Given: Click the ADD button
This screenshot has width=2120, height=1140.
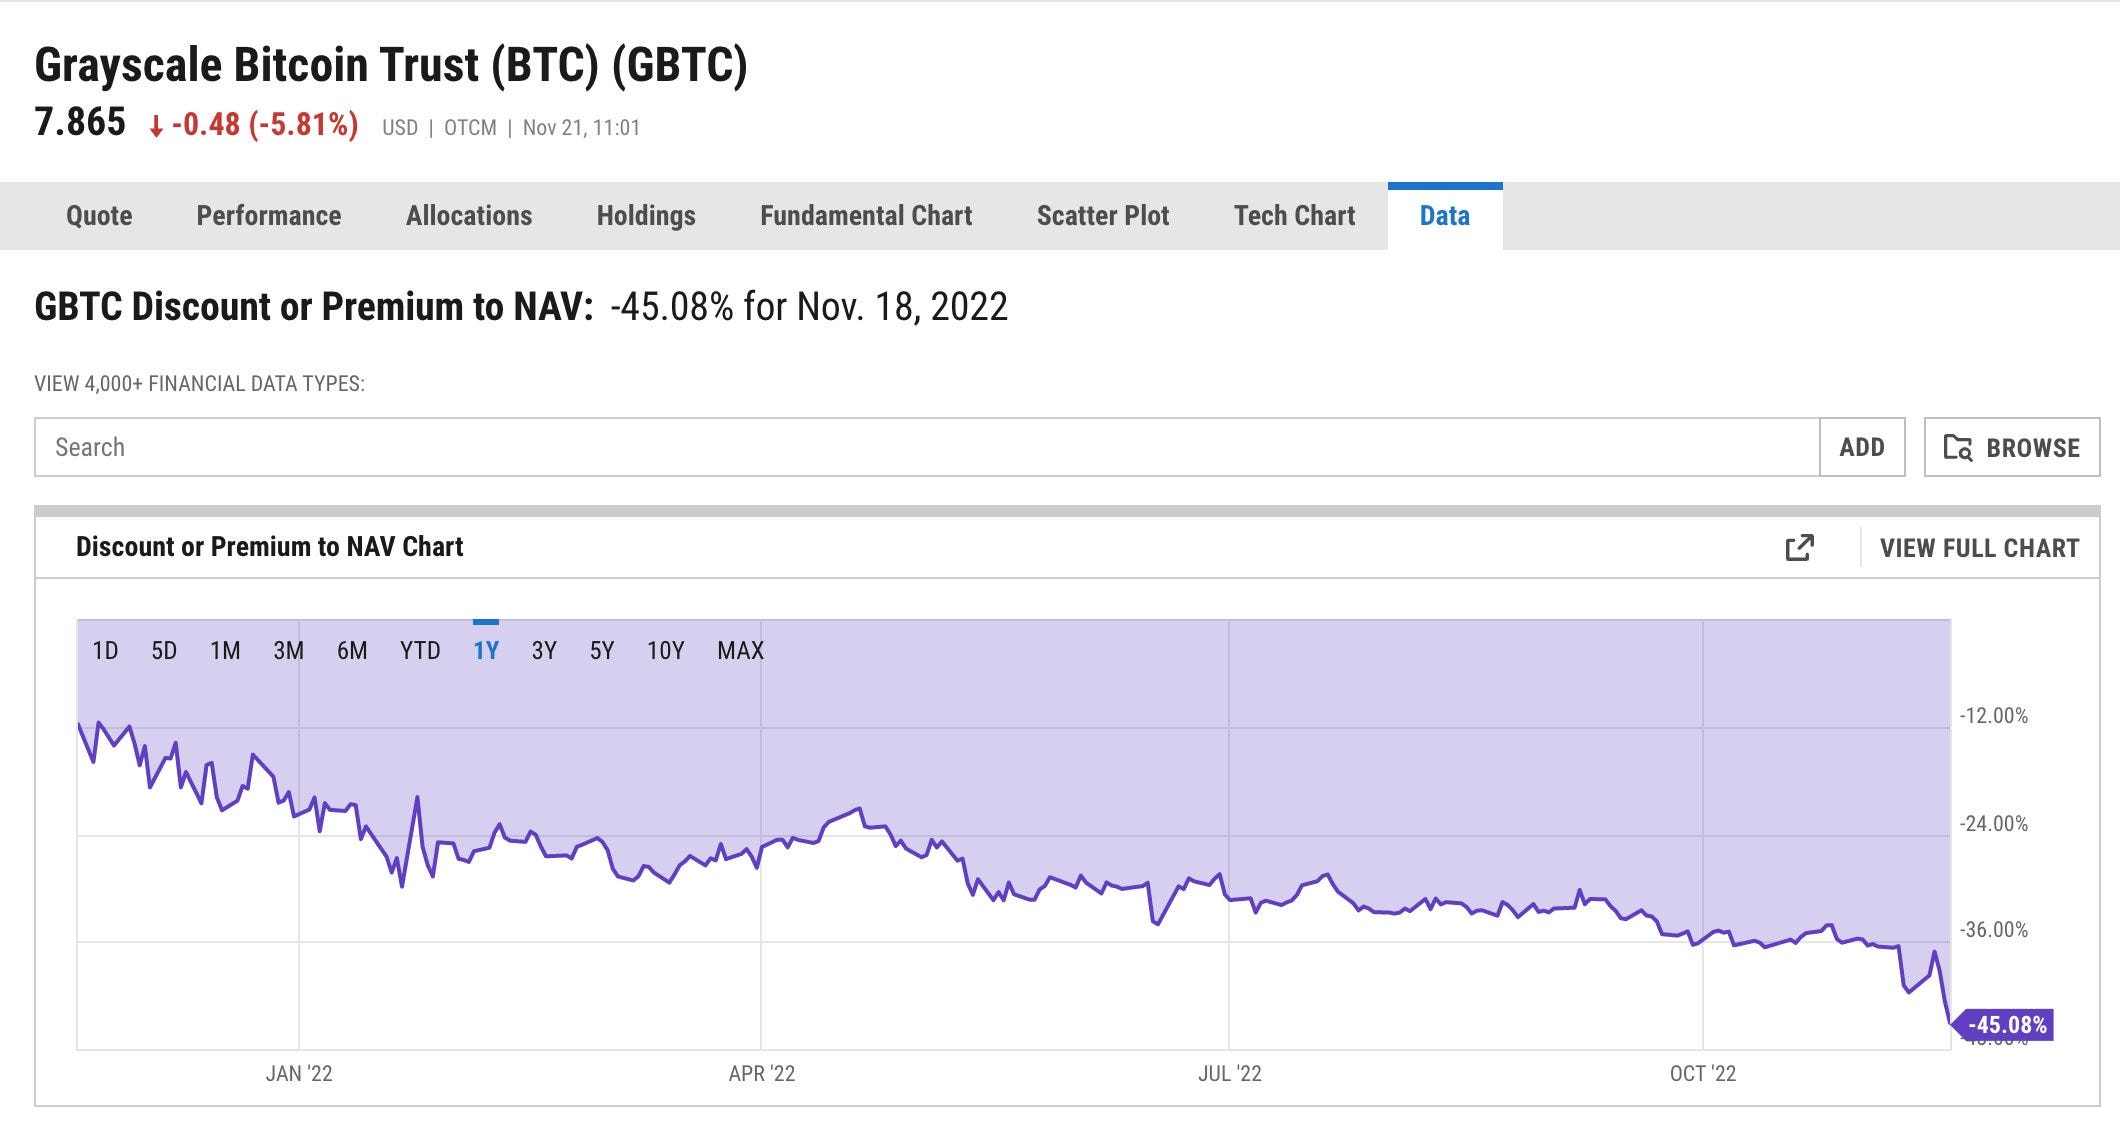Looking at the screenshot, I should 1862,447.
